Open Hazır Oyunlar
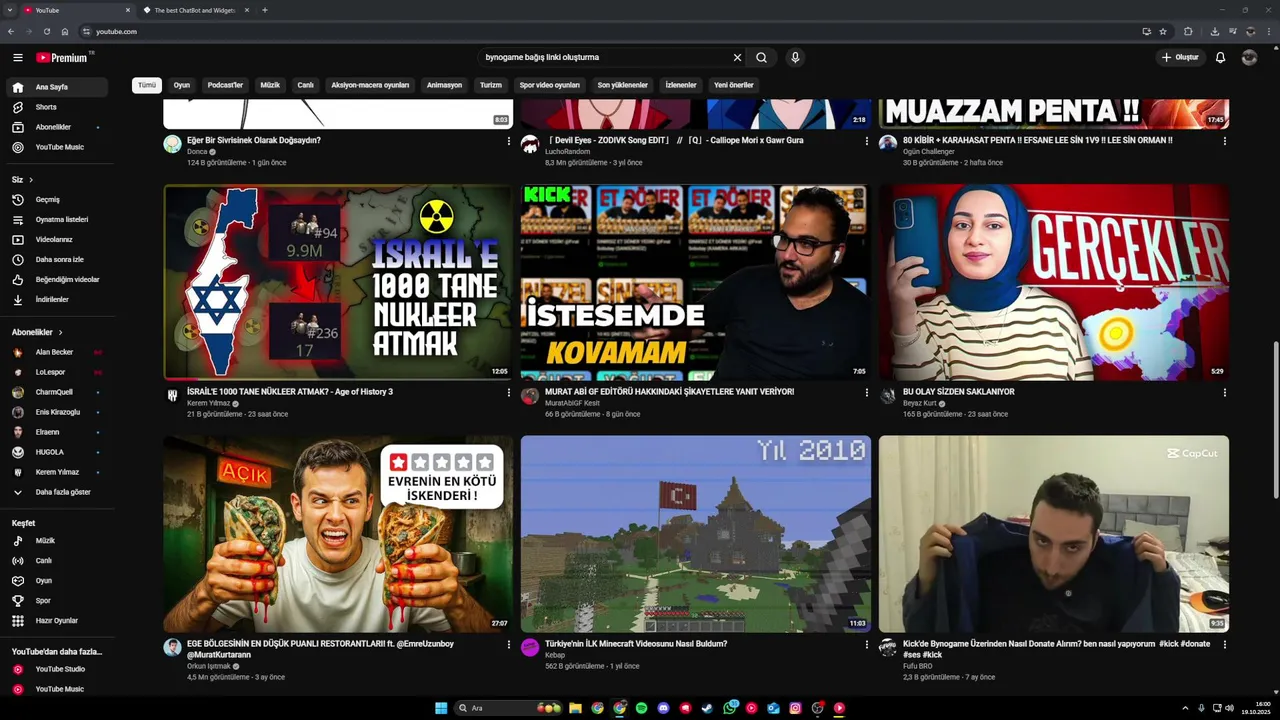1280x720 pixels. (58, 621)
